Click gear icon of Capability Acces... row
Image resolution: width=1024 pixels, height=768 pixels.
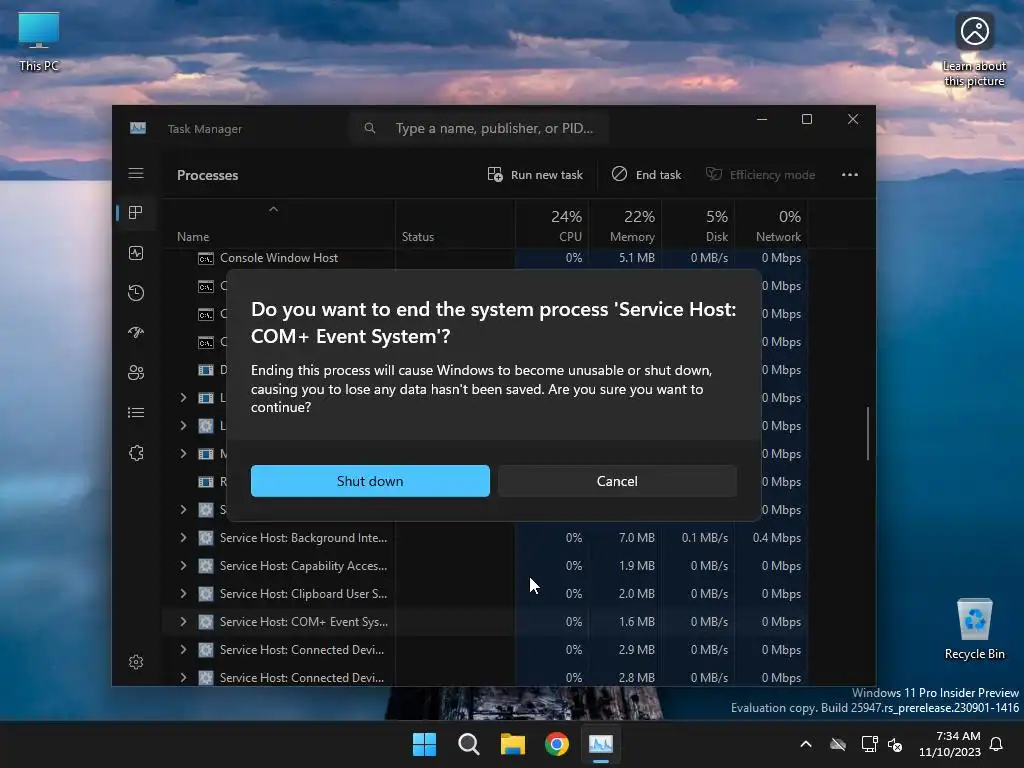206,566
